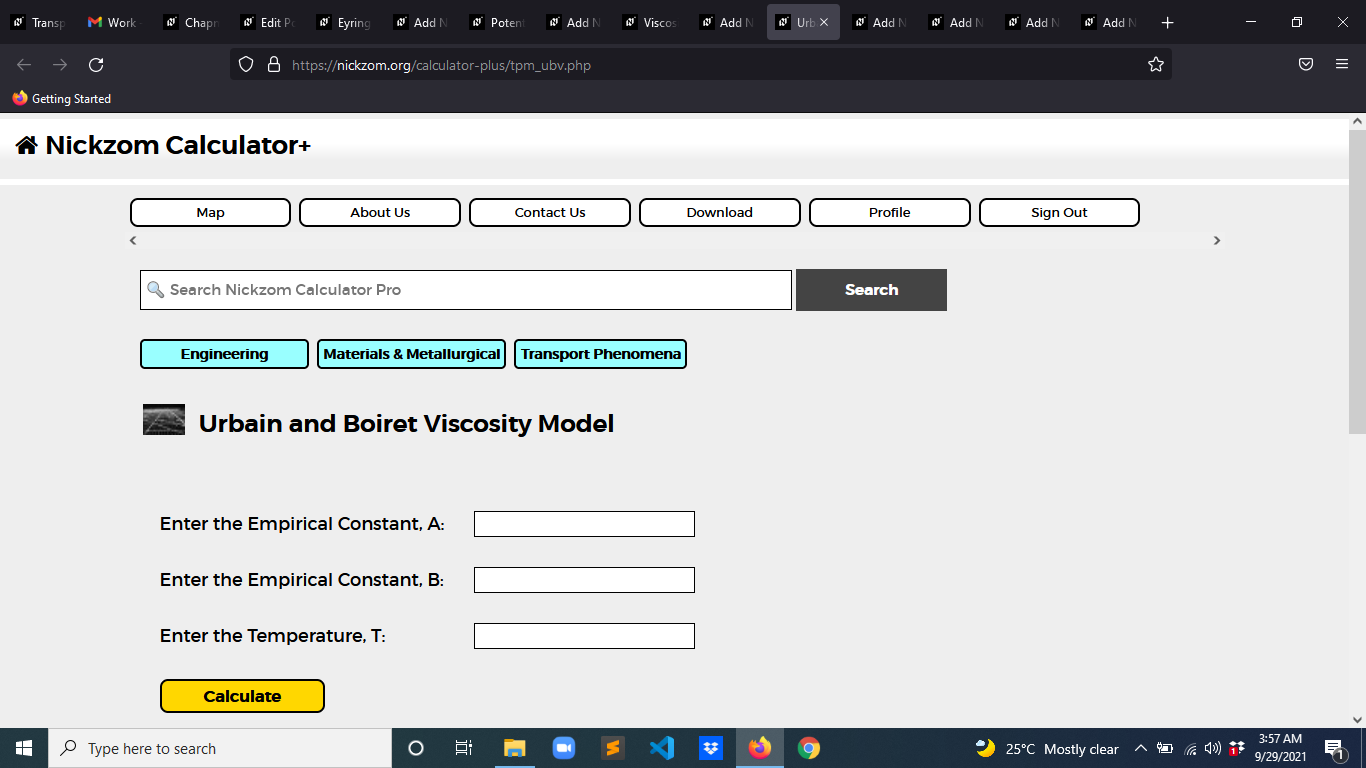Image resolution: width=1366 pixels, height=768 pixels.
Task: Switch to the Chapr tab
Action: click(x=190, y=22)
